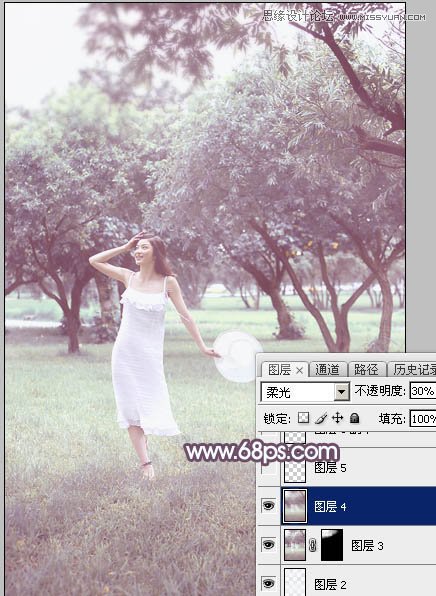Viewport: 436px width, 596px height.
Task: Select the black layer mask on 图层 3
Action: coord(332,545)
